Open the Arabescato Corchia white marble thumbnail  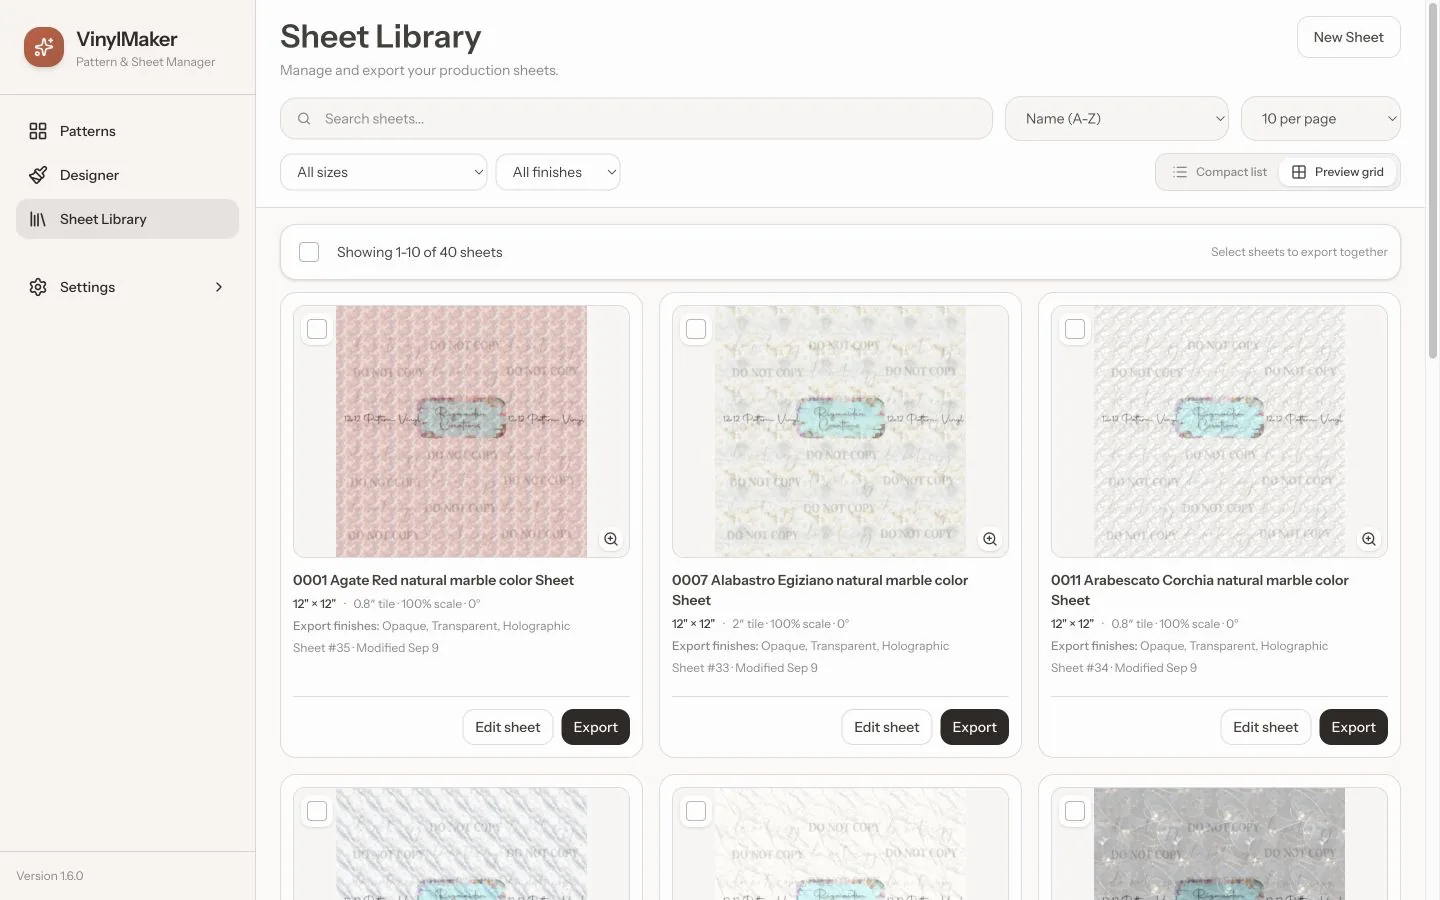click(1219, 431)
